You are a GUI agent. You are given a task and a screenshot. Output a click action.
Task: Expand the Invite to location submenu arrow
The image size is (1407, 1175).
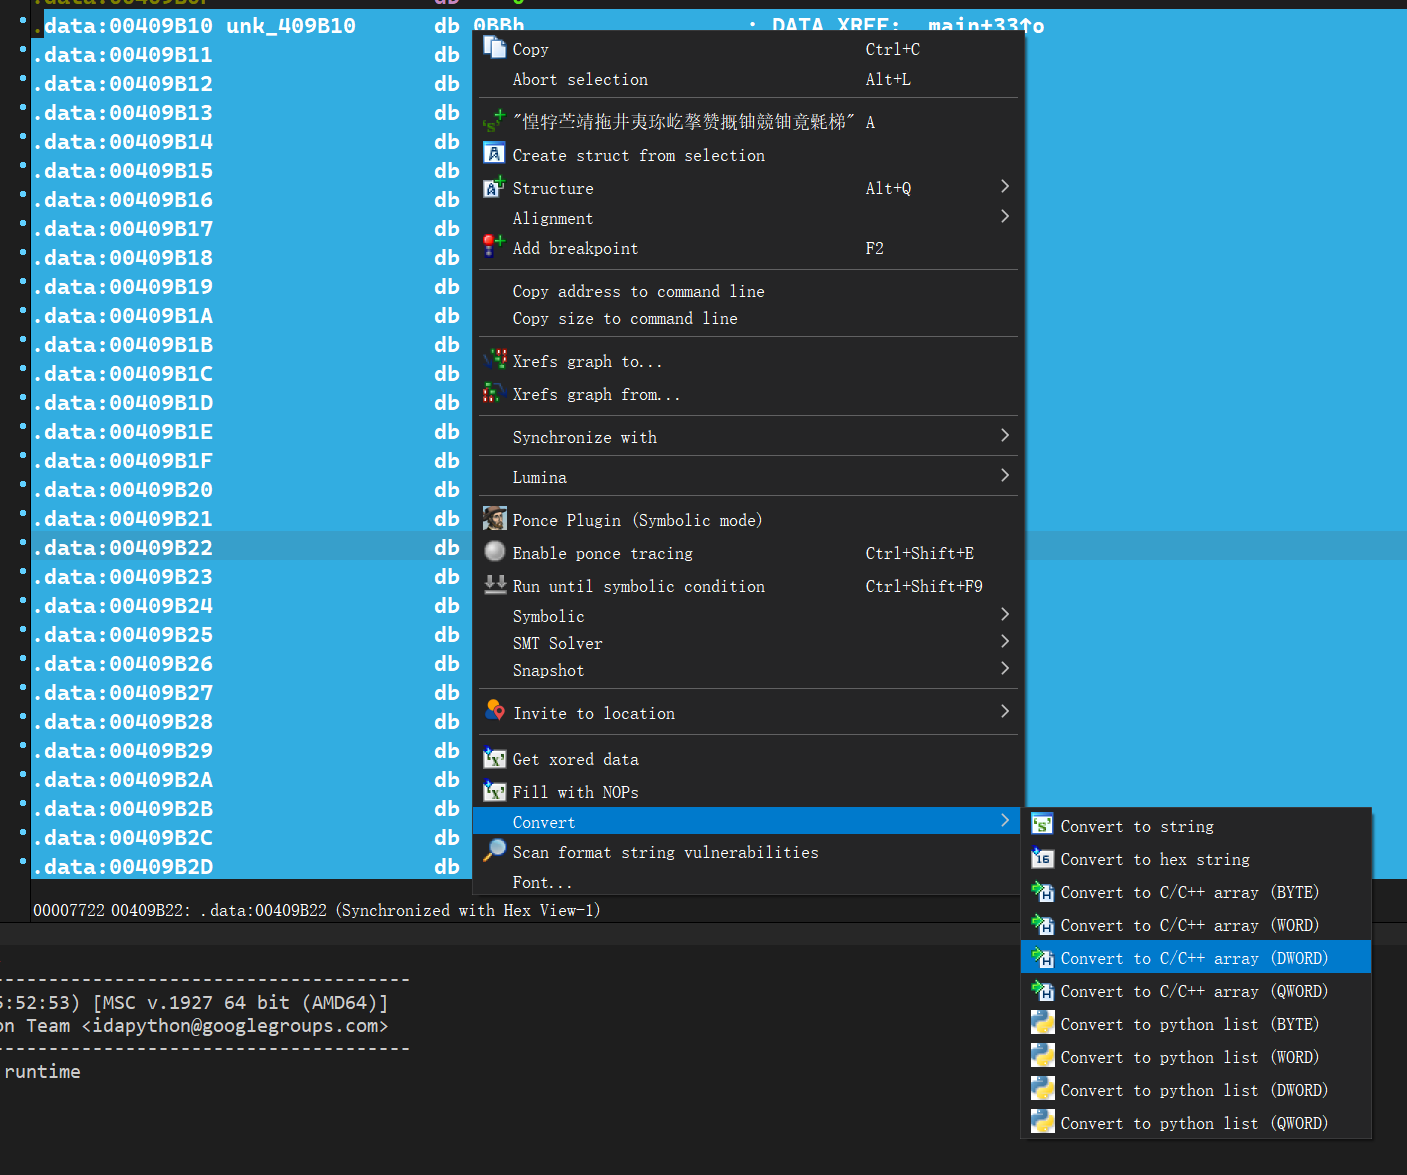(x=1005, y=711)
